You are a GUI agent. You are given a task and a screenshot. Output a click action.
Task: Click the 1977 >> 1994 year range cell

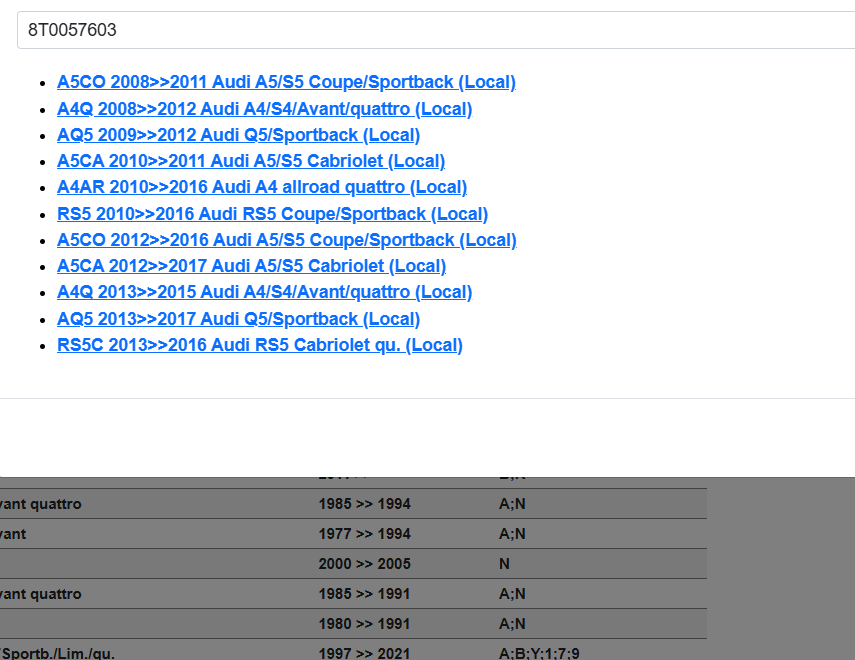[364, 534]
